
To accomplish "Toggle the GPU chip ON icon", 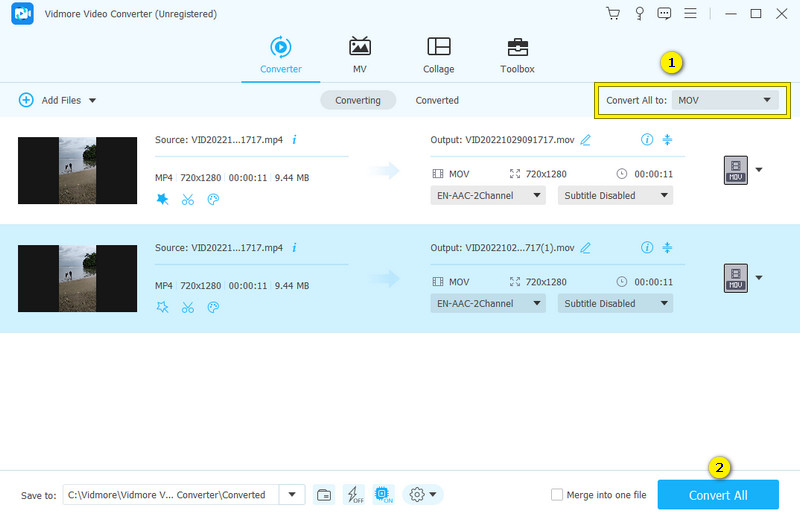I will click(382, 495).
